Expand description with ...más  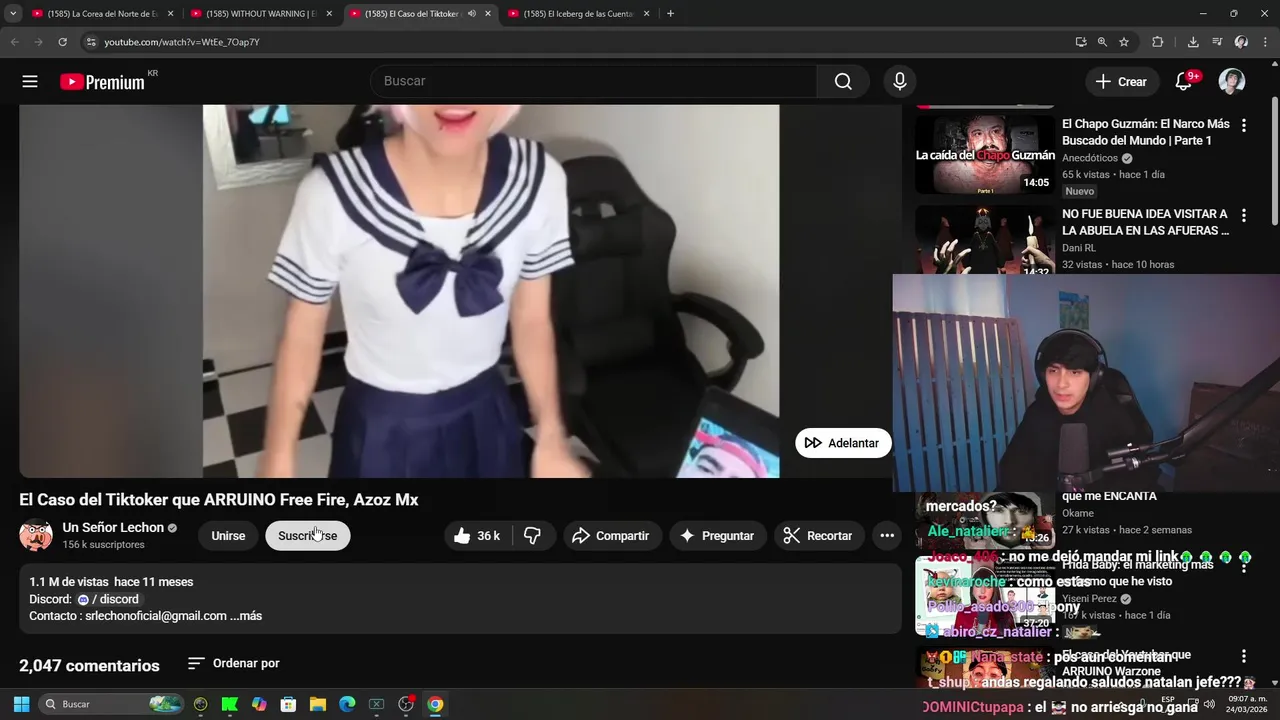pos(246,616)
